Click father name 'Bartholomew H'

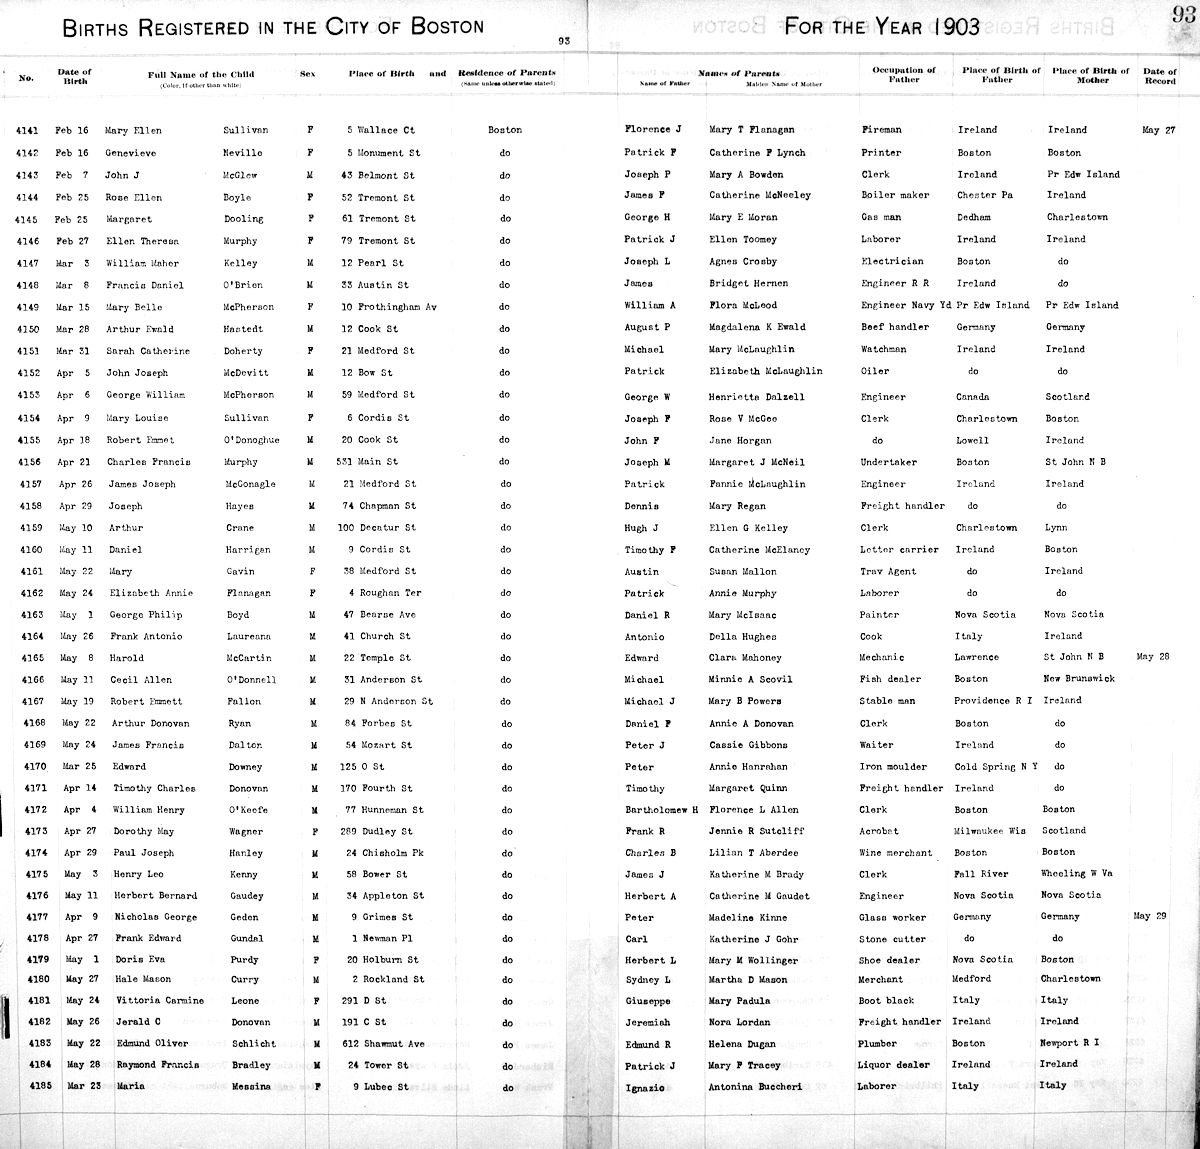[661, 810]
